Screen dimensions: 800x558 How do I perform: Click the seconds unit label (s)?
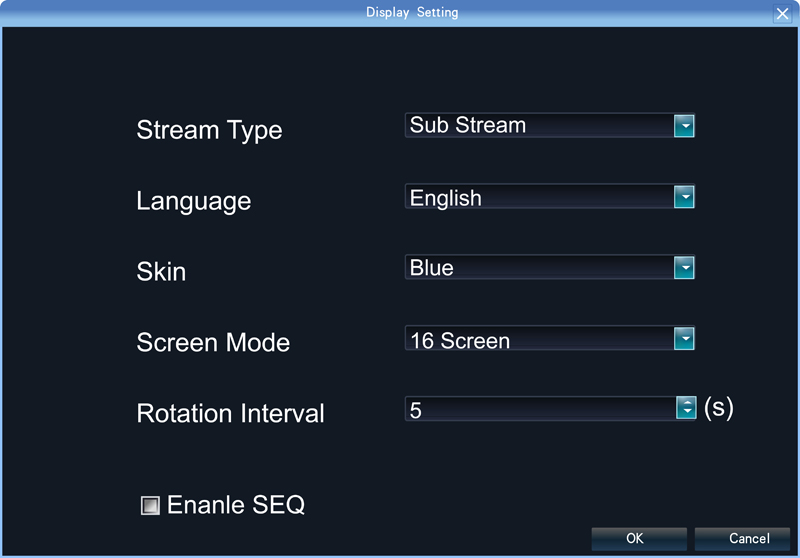click(719, 408)
